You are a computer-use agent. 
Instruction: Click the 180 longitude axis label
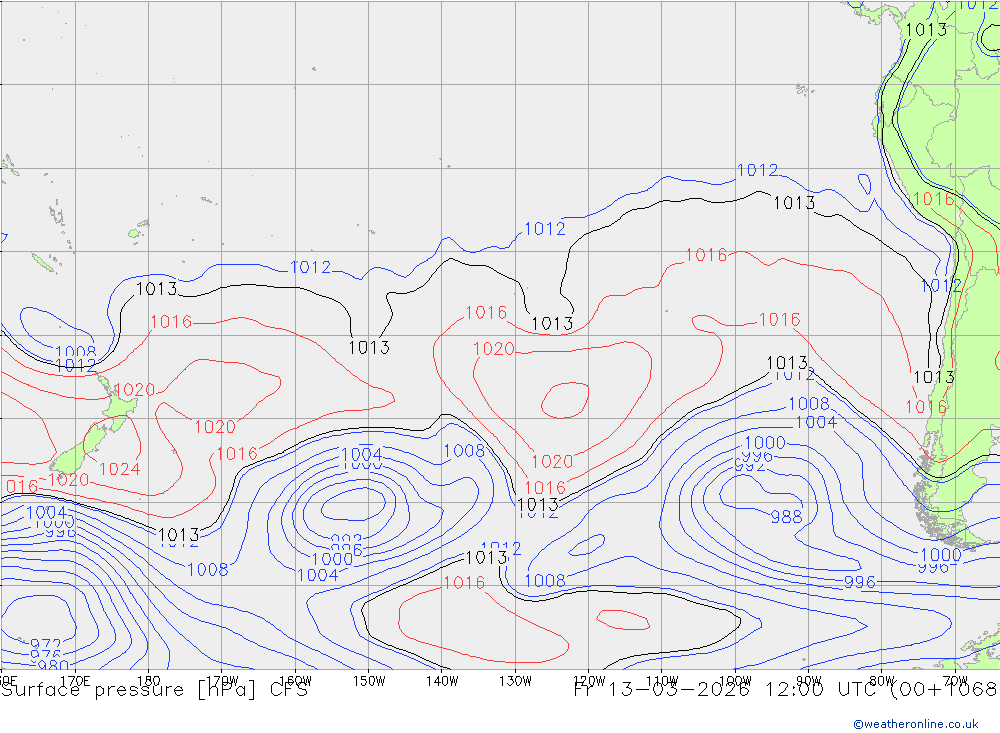tap(148, 681)
